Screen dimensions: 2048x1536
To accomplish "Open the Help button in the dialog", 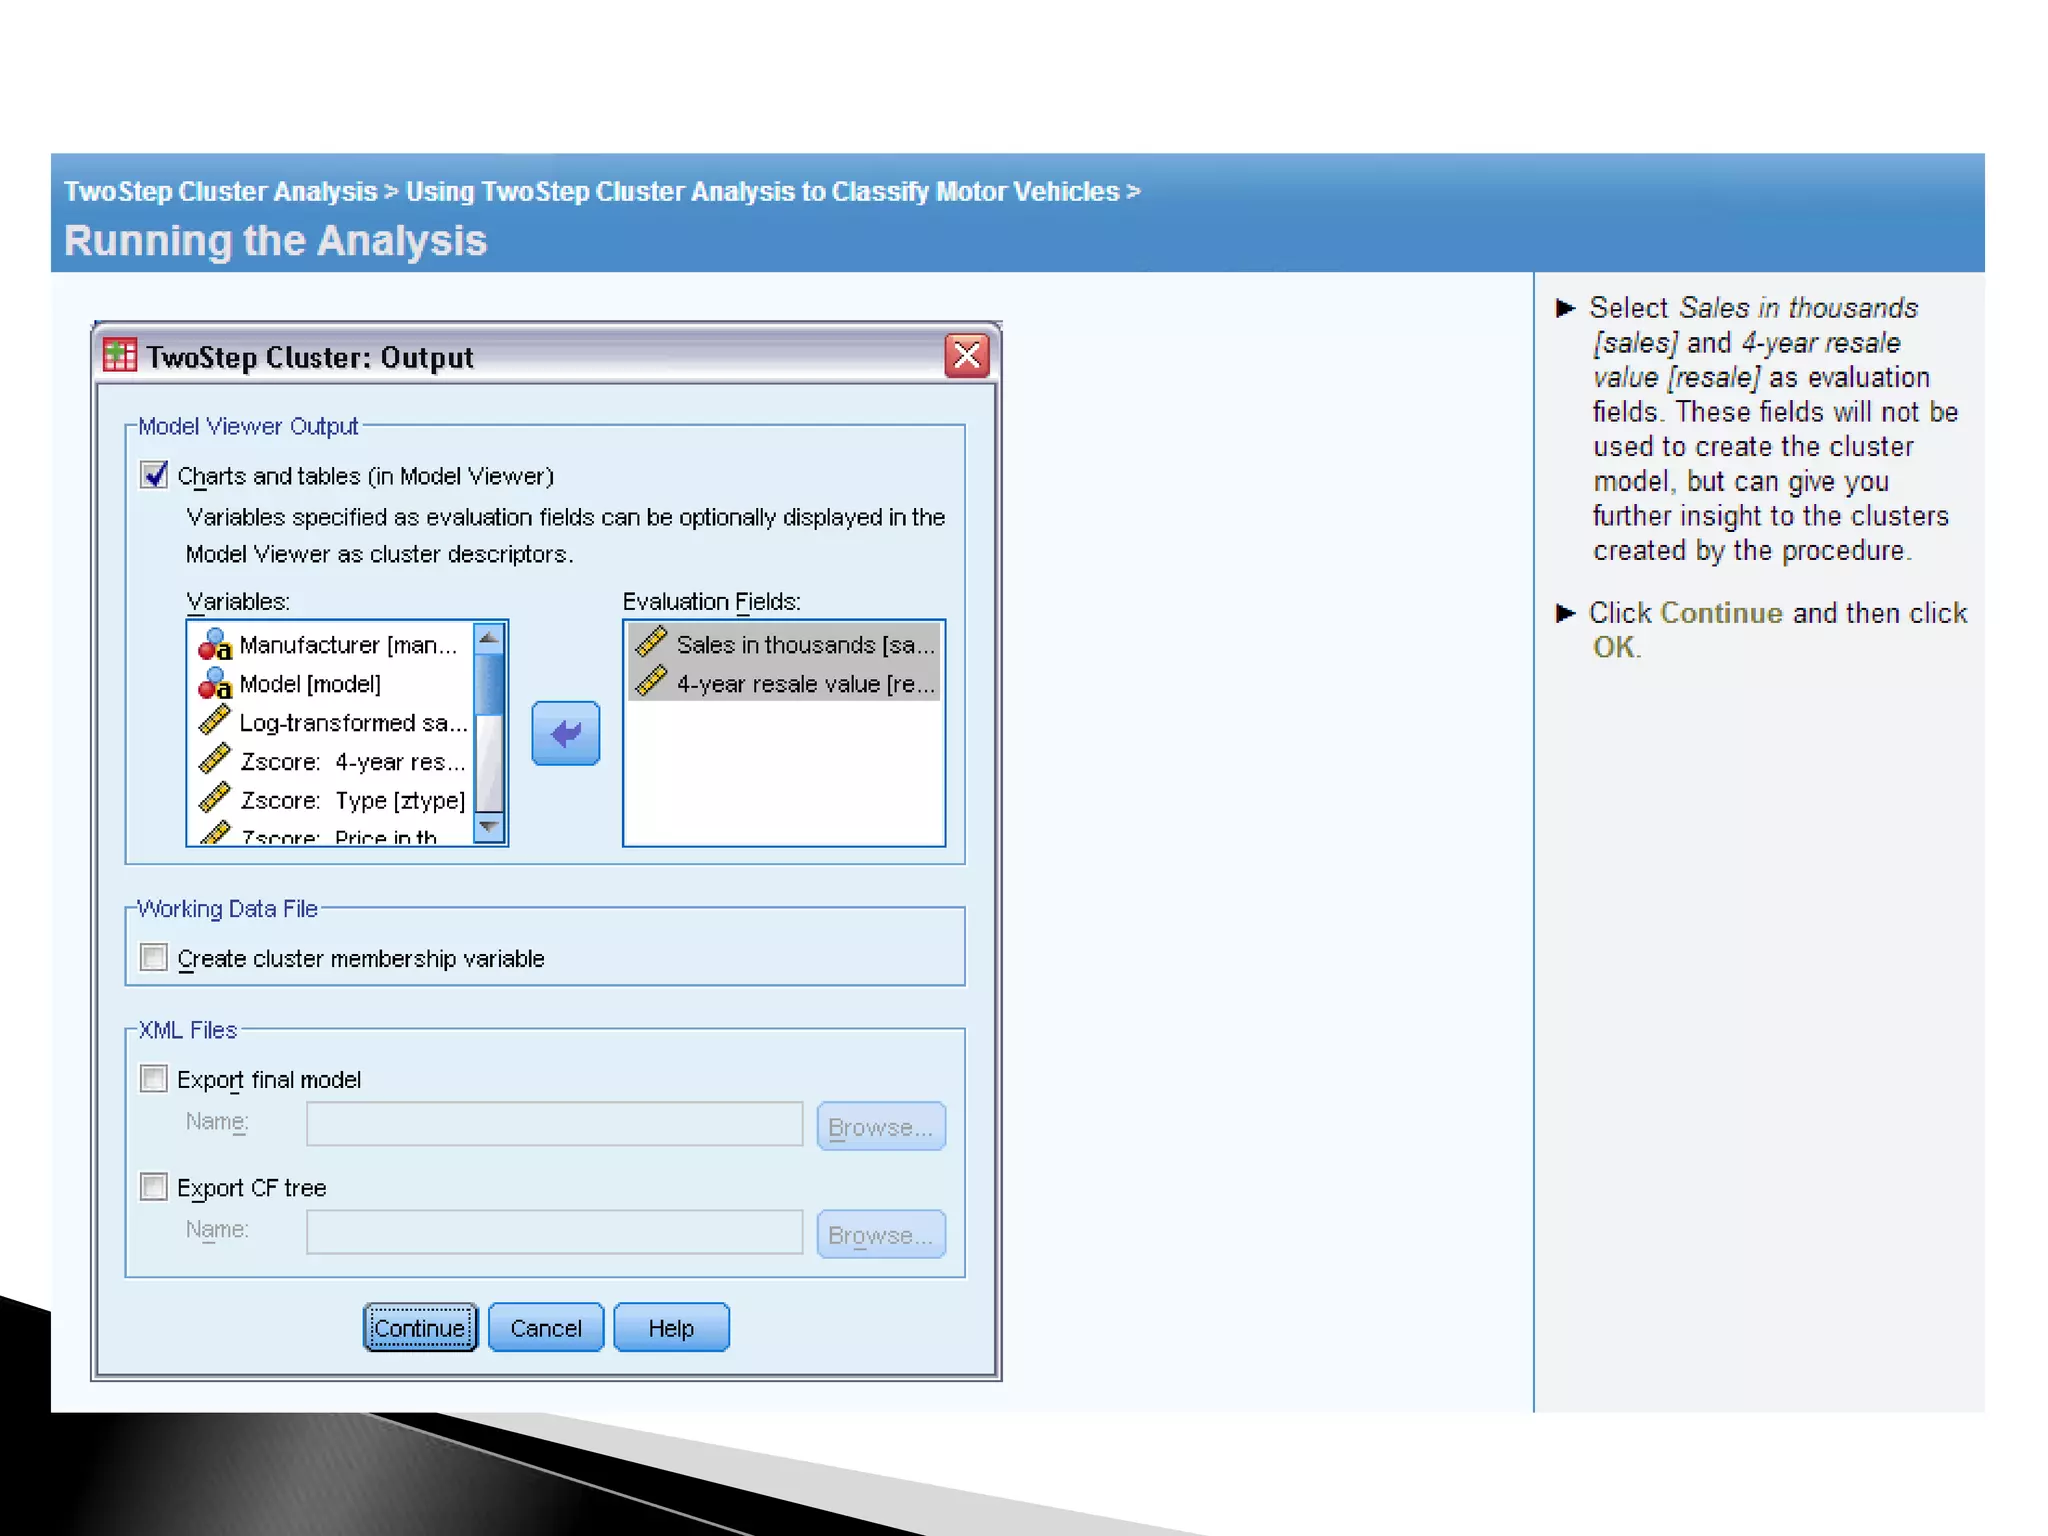I will (x=670, y=1328).
